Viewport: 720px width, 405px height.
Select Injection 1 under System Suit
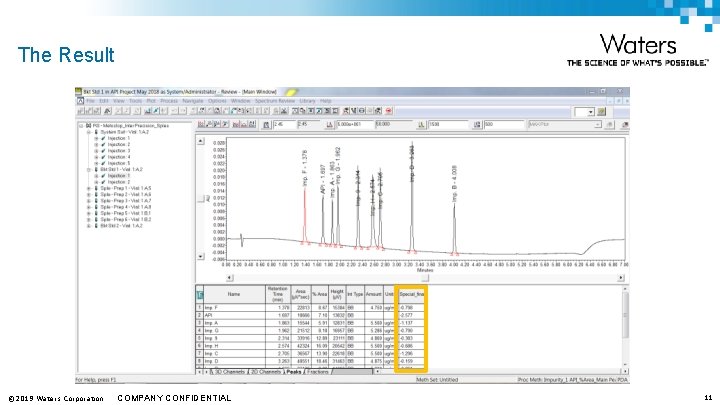pos(119,138)
